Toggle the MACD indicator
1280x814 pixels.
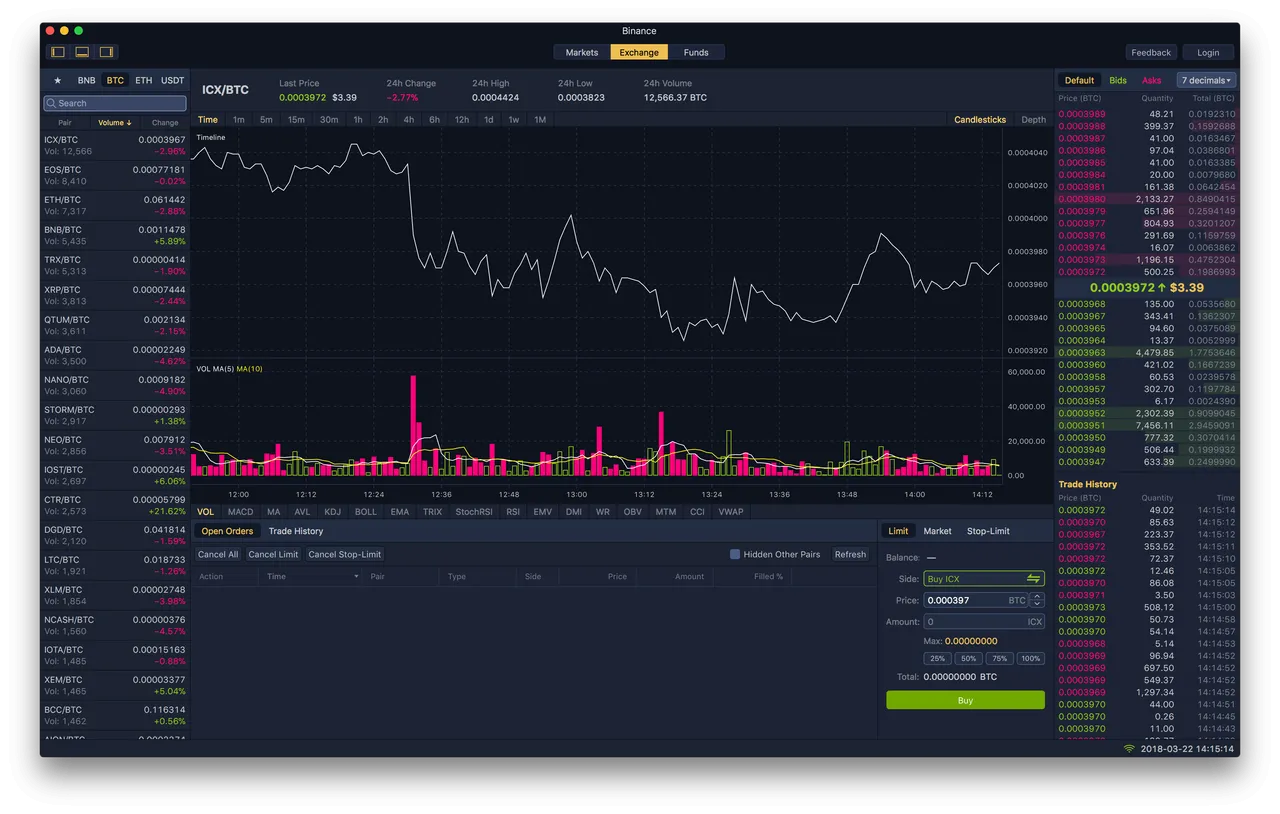click(x=241, y=512)
